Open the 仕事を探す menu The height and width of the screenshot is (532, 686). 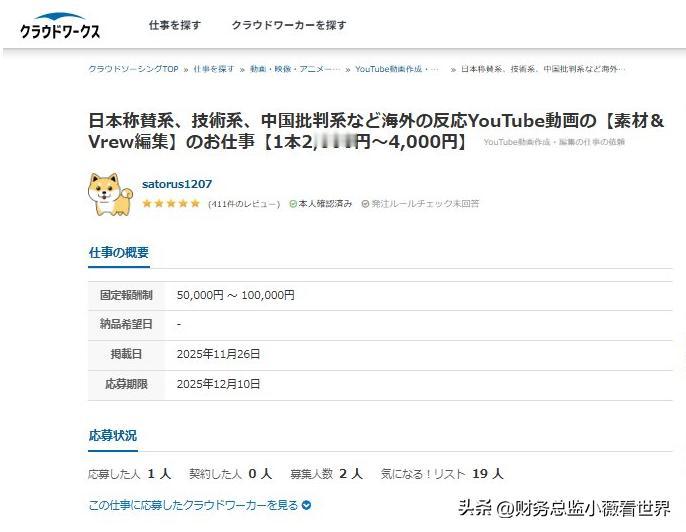coord(175,25)
